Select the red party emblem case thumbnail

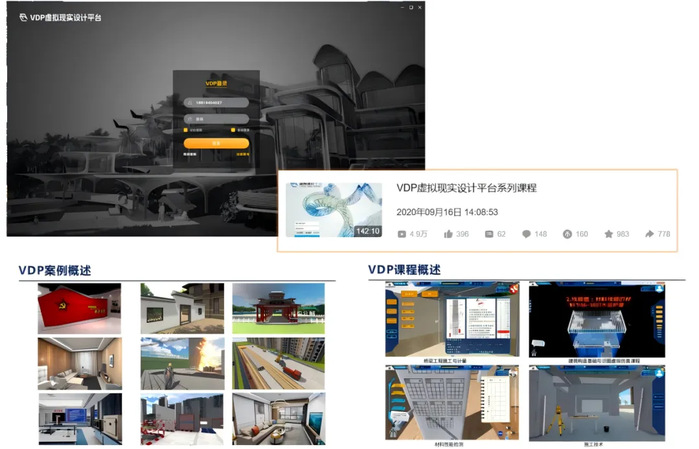[x=79, y=308]
